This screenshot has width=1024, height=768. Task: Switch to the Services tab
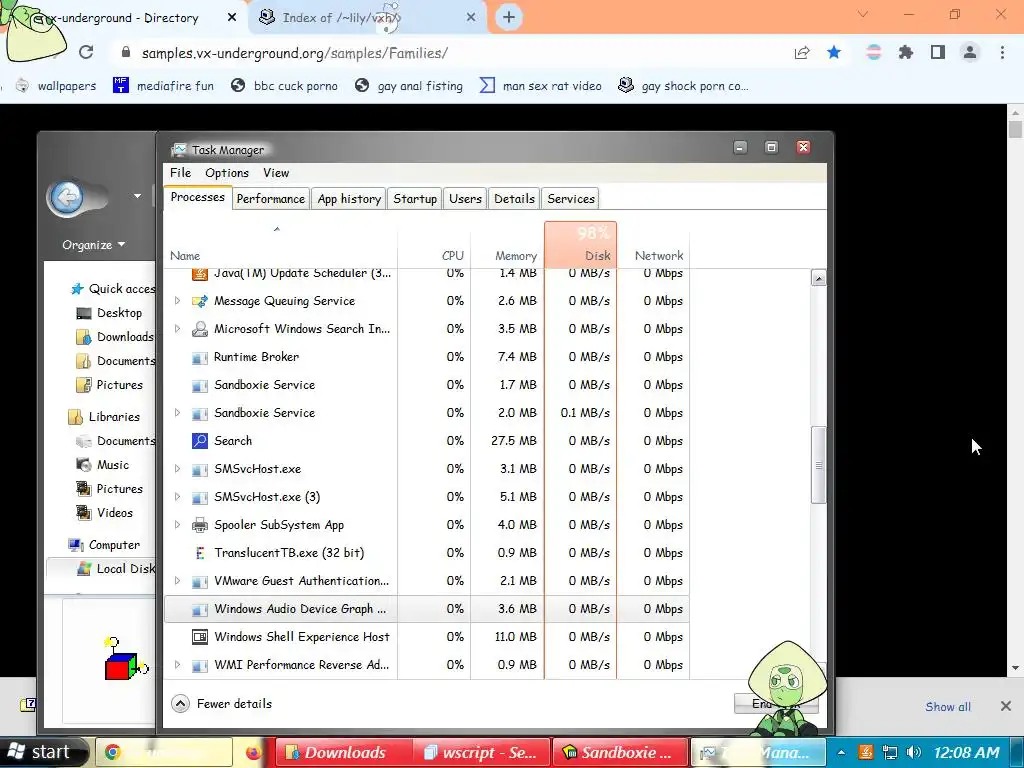[x=571, y=199]
